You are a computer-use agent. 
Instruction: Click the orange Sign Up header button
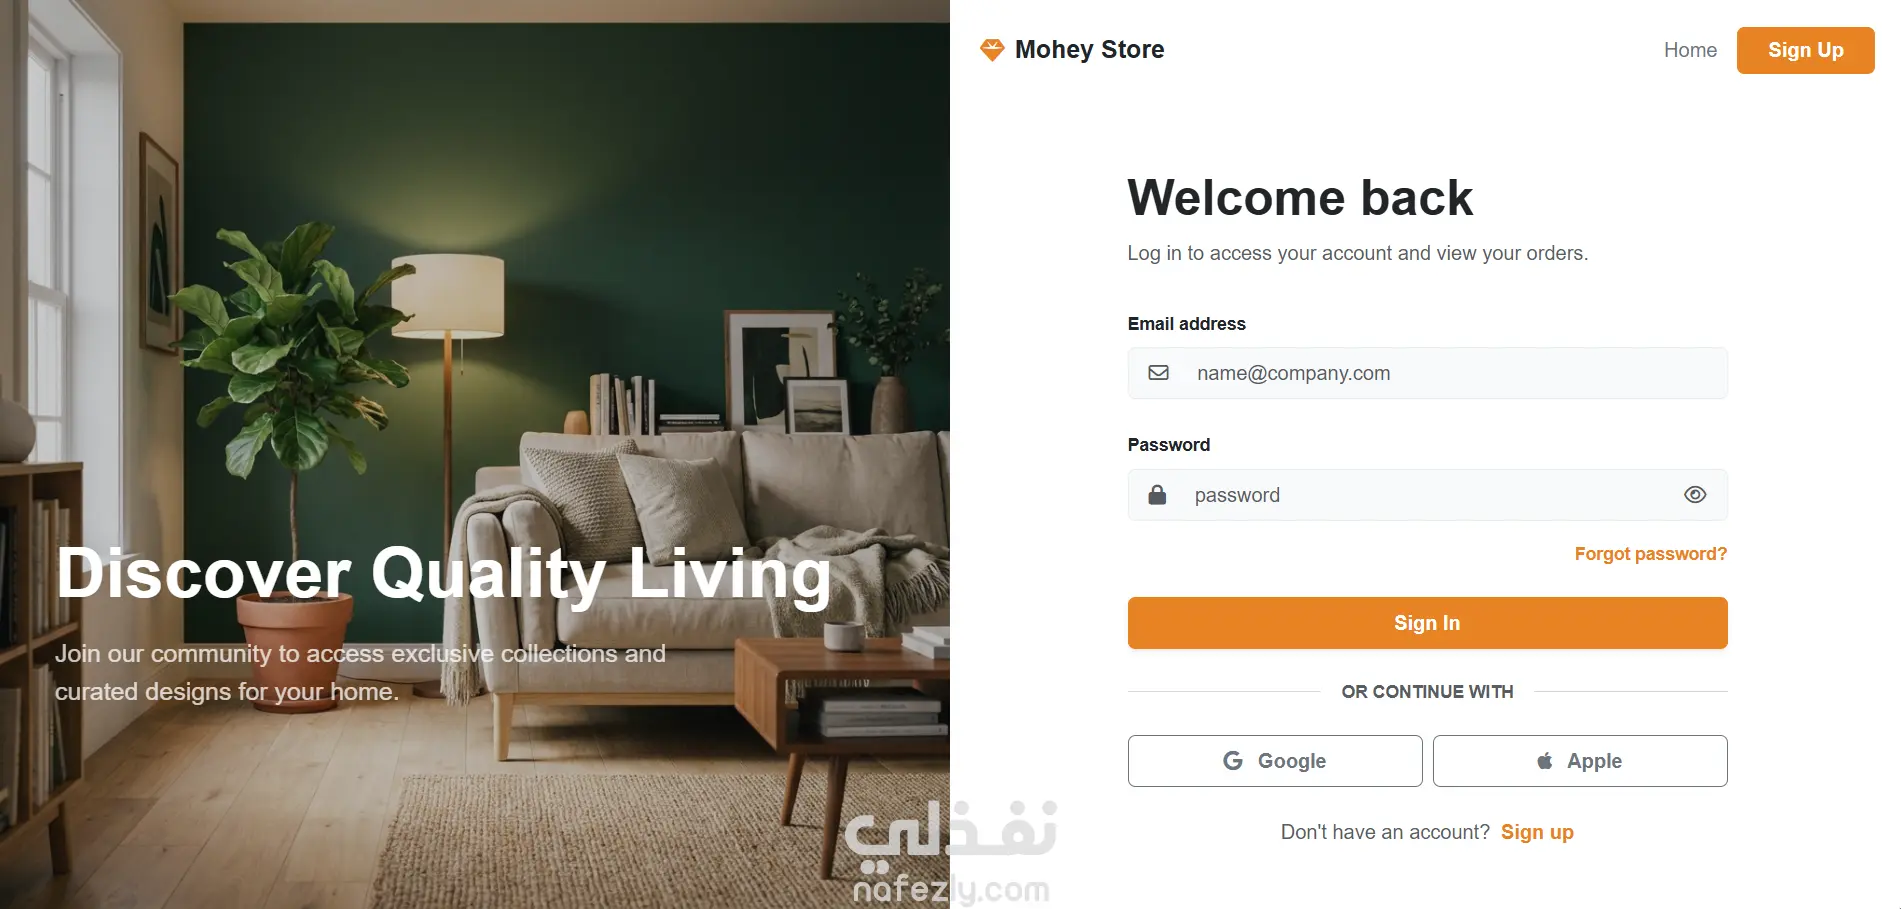(x=1805, y=50)
